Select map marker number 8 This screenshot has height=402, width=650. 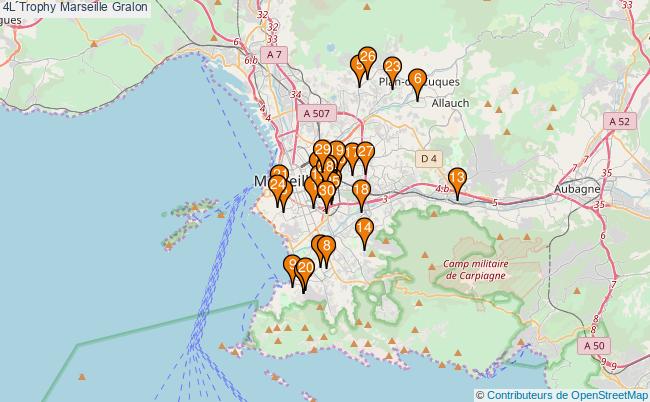[x=324, y=246]
